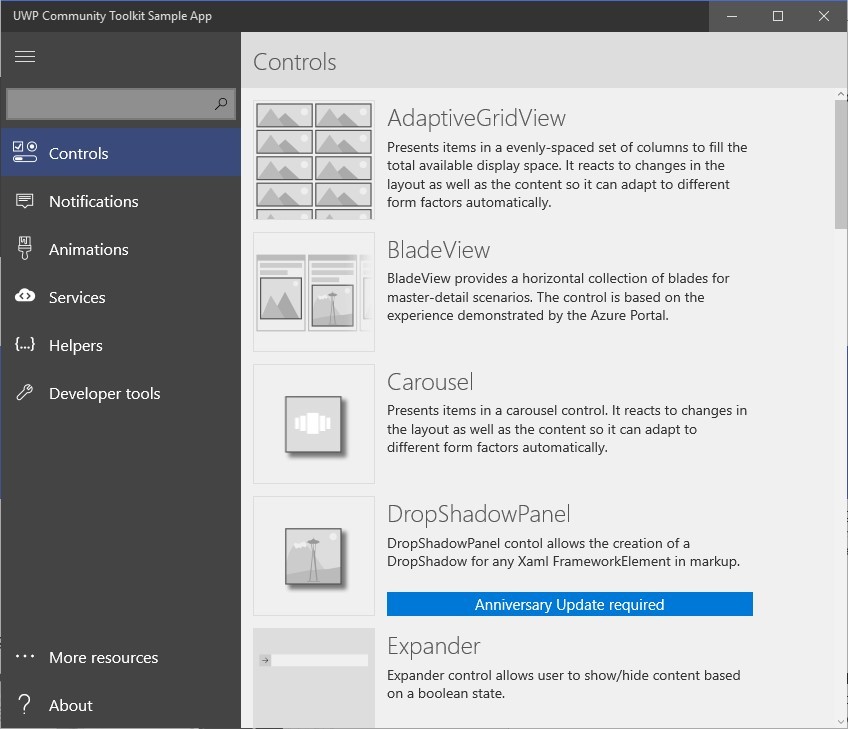
Task: Focus the sidebar search box
Action: tap(121, 104)
